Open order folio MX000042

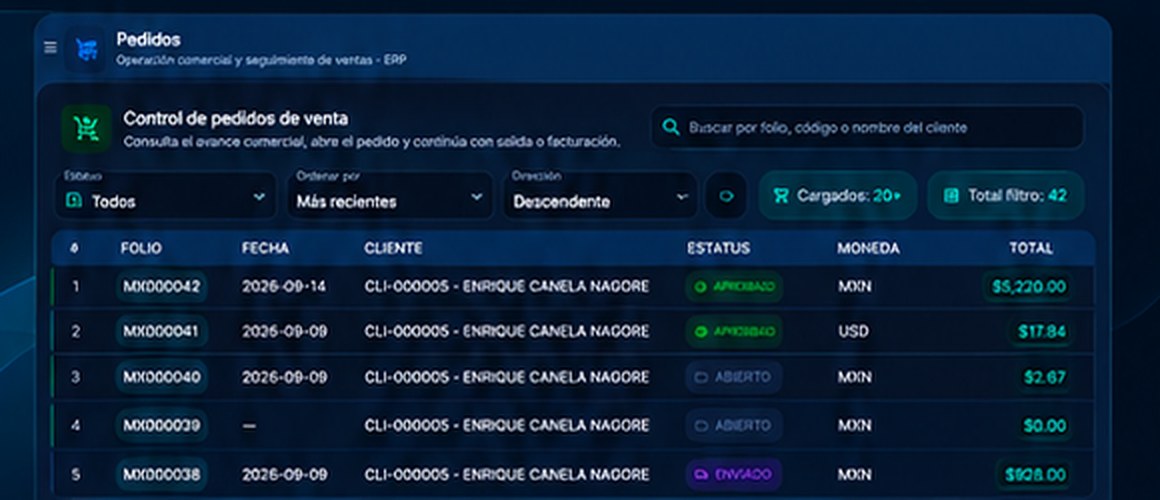(x=161, y=287)
